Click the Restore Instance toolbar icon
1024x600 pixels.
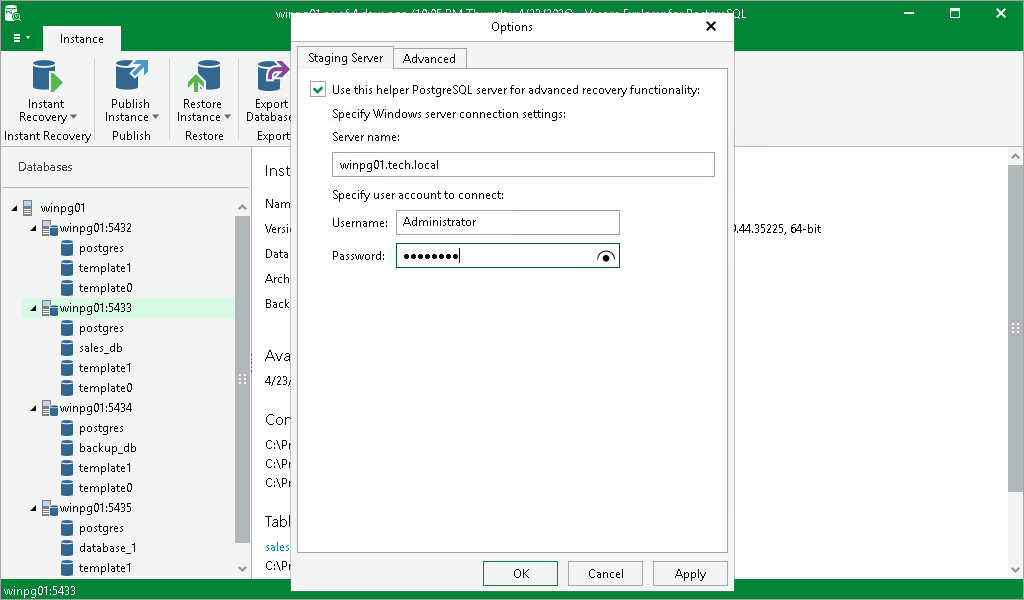204,76
